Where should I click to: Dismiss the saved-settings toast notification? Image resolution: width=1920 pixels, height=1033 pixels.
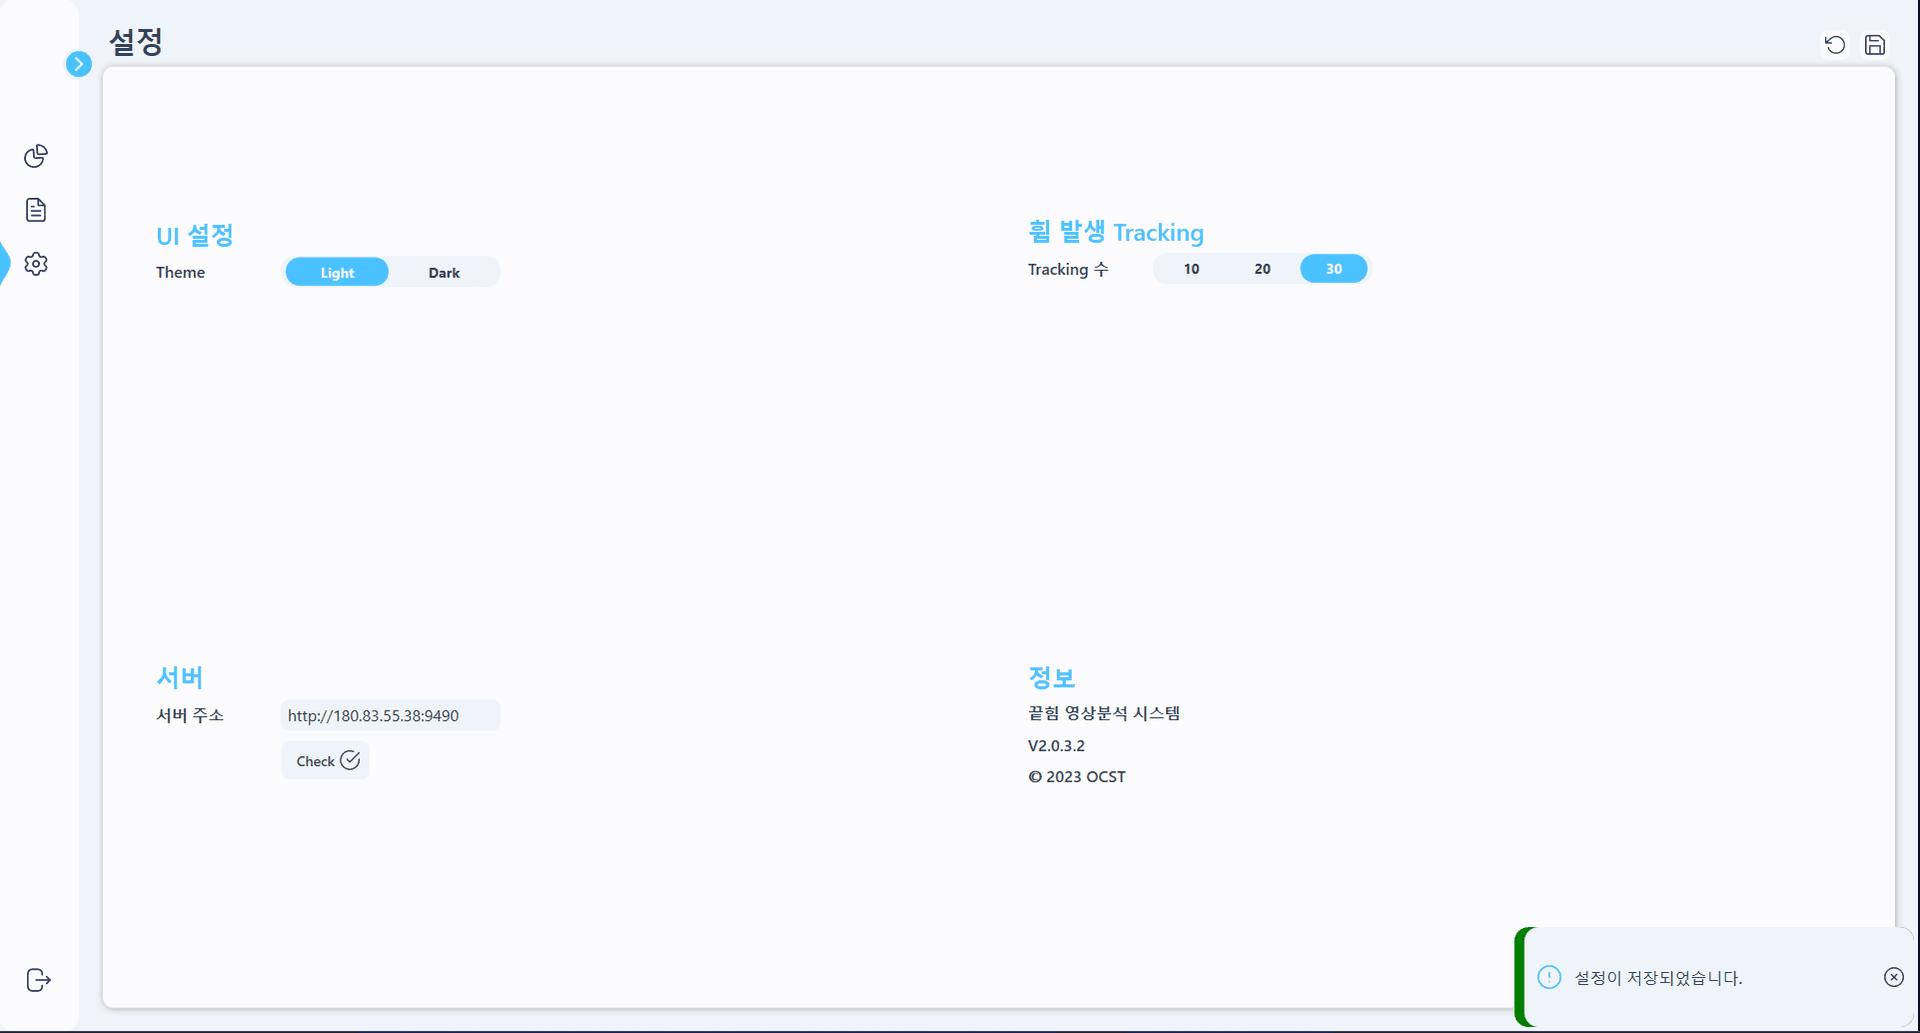(x=1893, y=977)
